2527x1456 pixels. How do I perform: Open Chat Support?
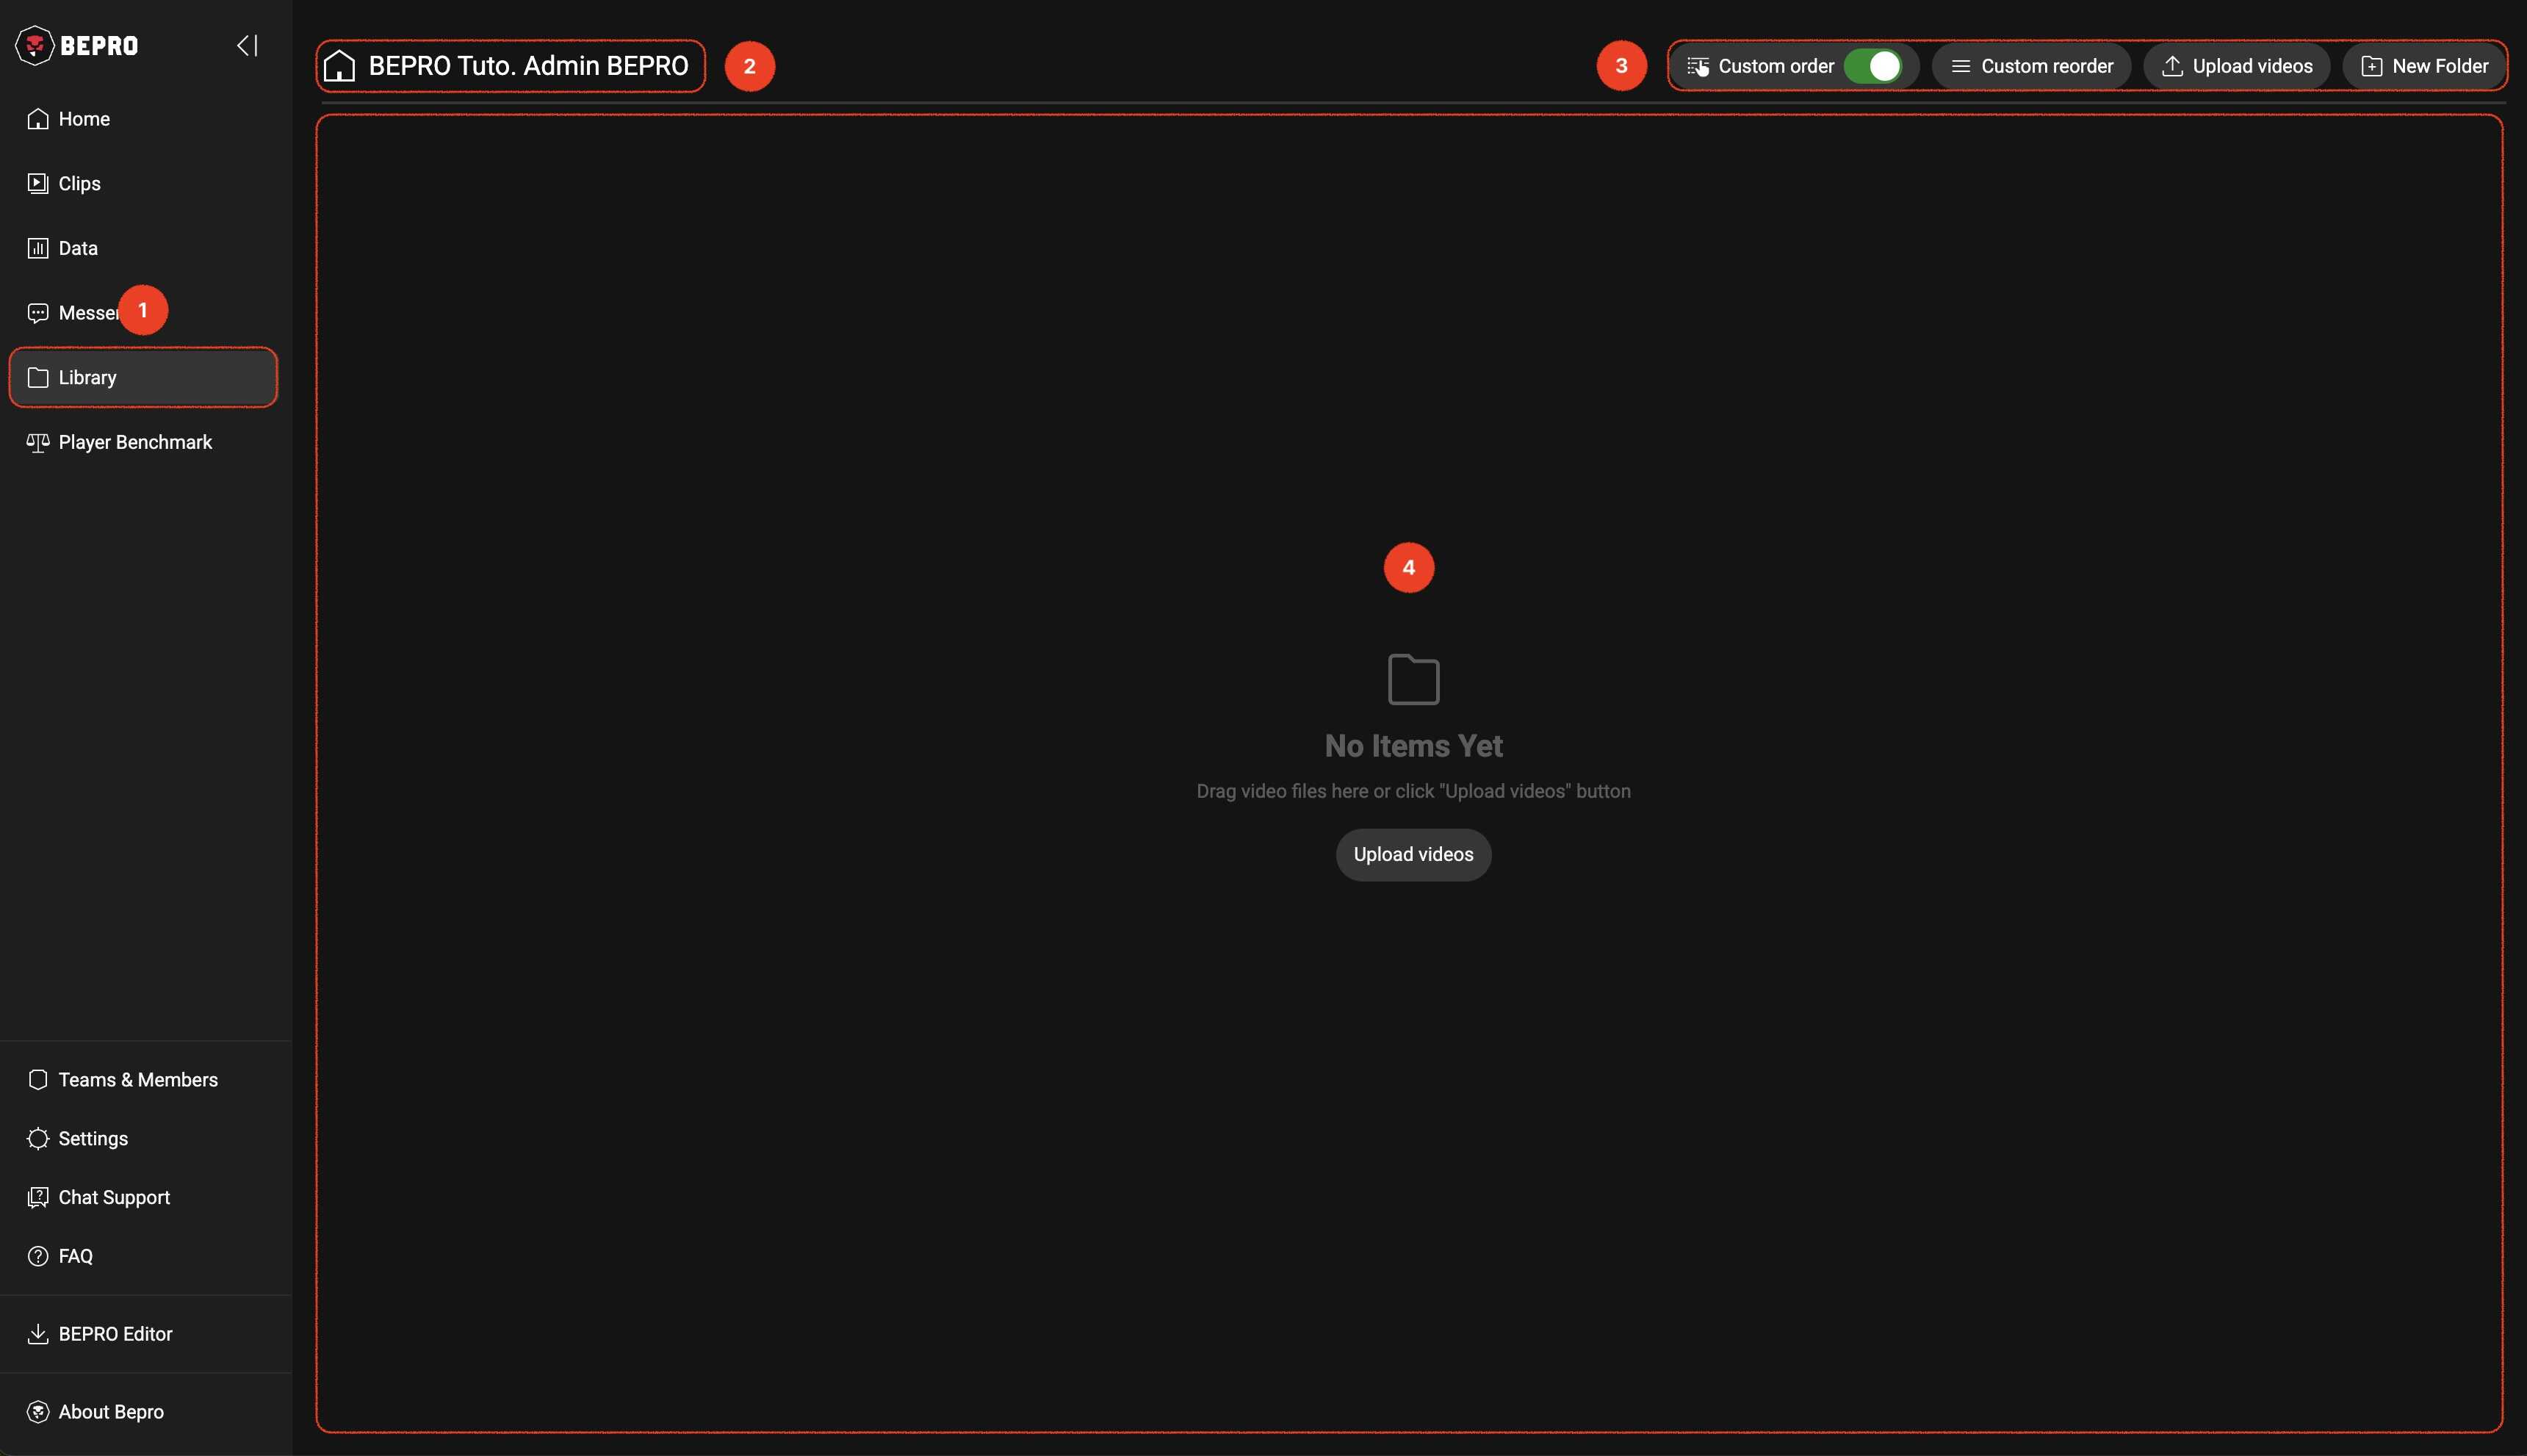tap(114, 1198)
